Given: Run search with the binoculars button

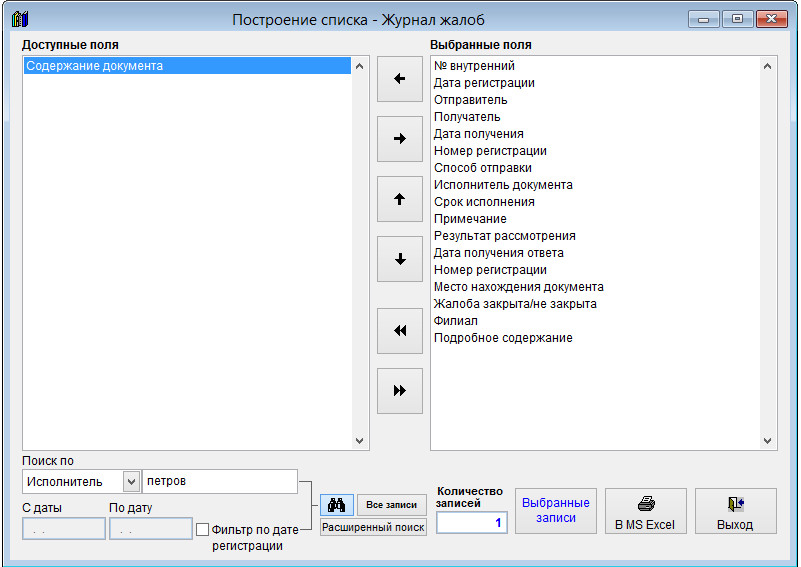Looking at the screenshot, I should pos(337,505).
